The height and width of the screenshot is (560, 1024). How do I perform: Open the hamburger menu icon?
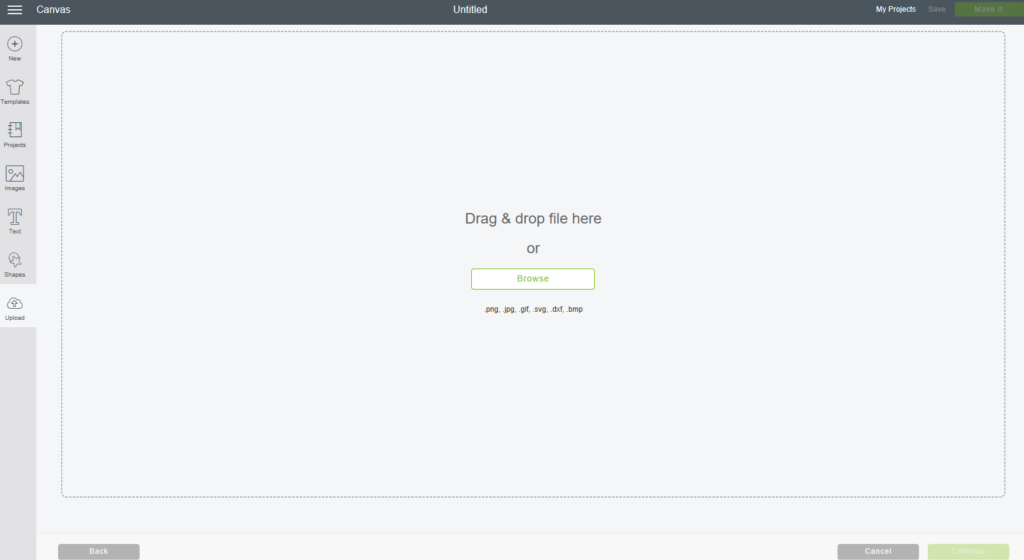tap(14, 9)
